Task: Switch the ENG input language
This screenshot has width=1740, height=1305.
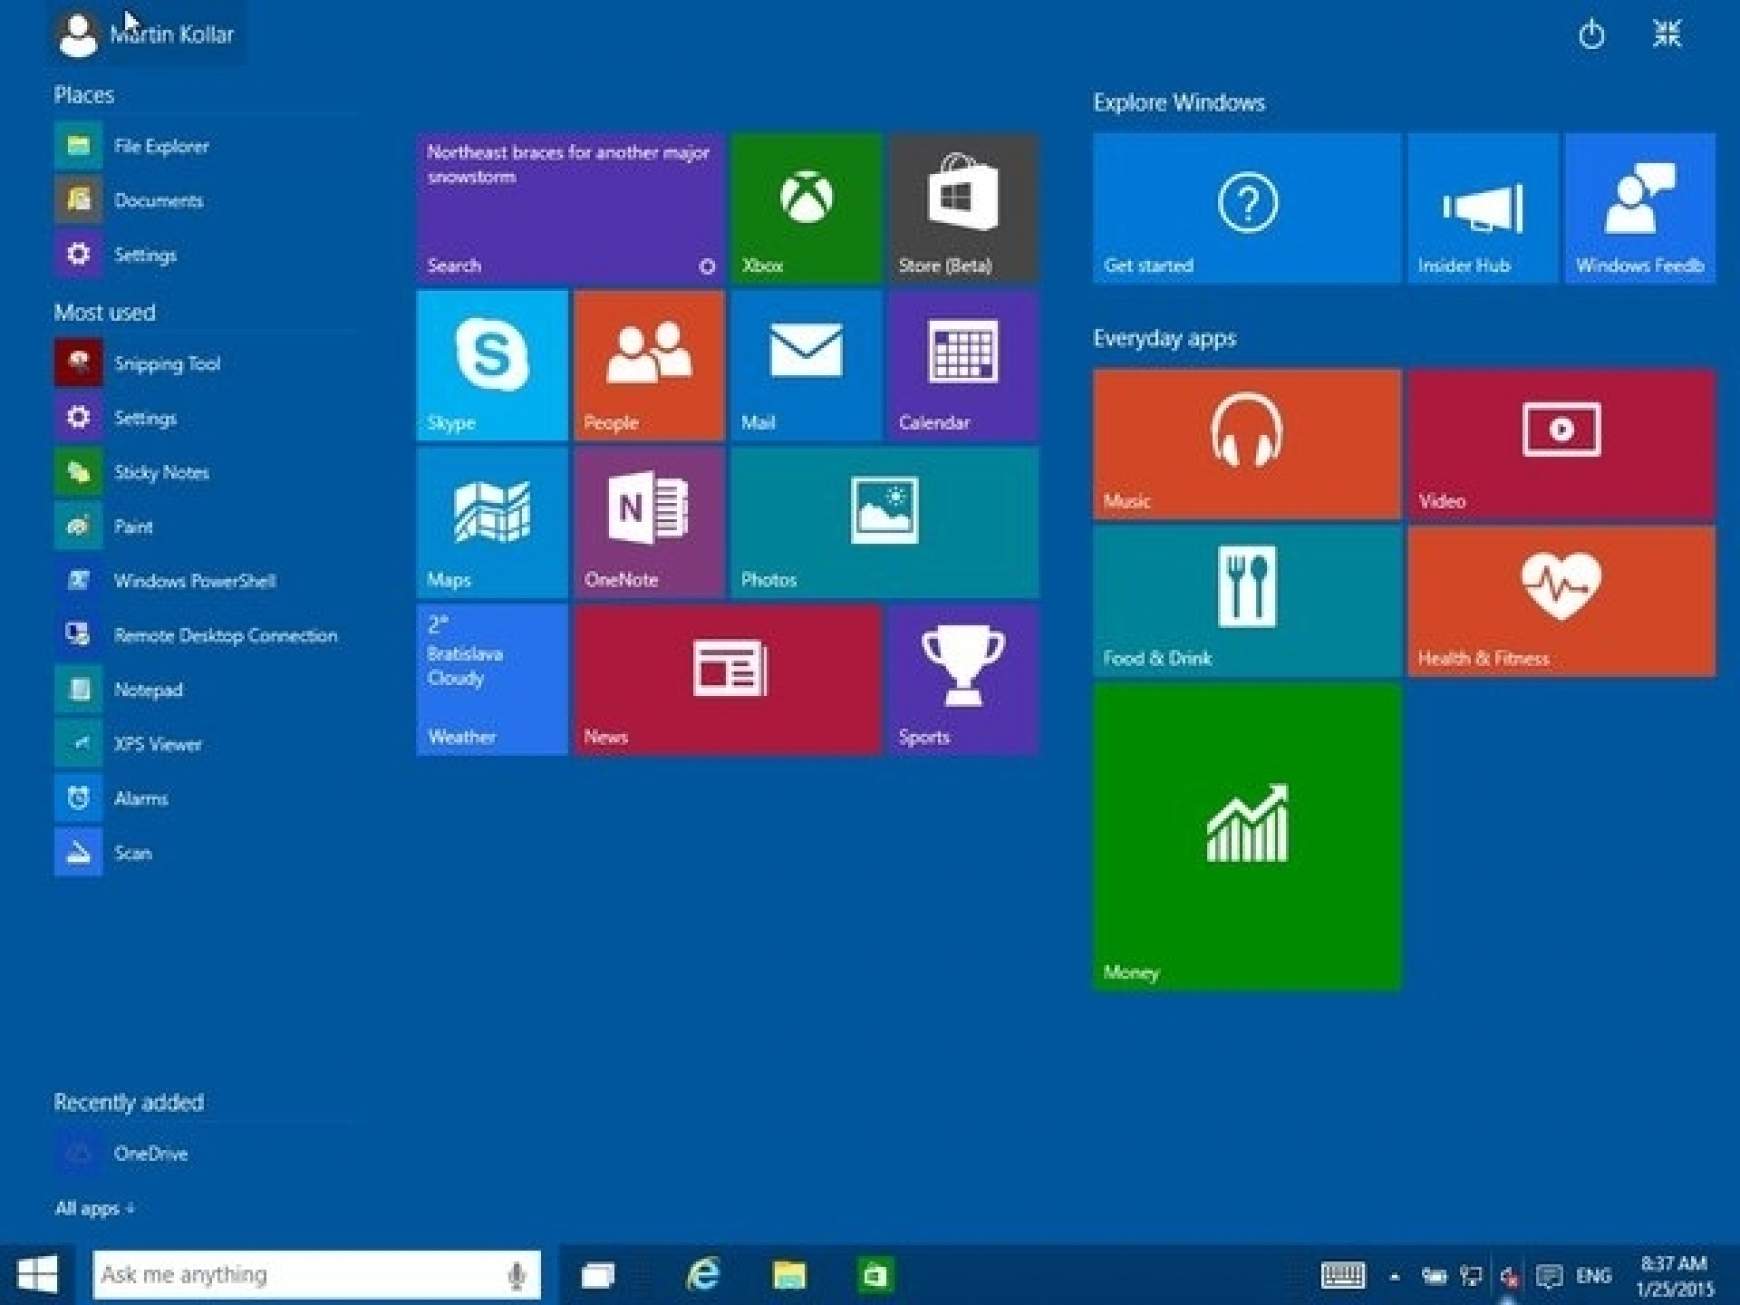Action: (1593, 1276)
